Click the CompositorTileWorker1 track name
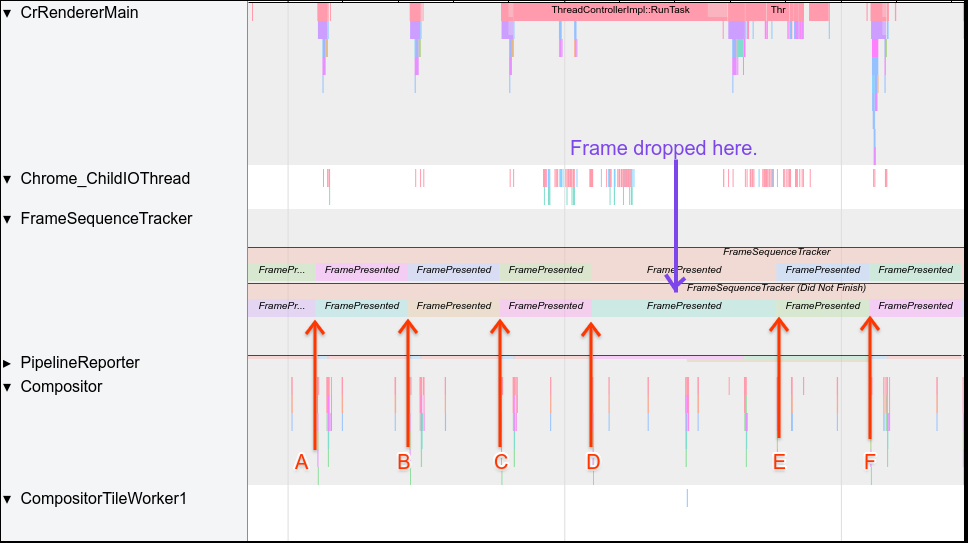Image resolution: width=968 pixels, height=543 pixels. tap(103, 499)
